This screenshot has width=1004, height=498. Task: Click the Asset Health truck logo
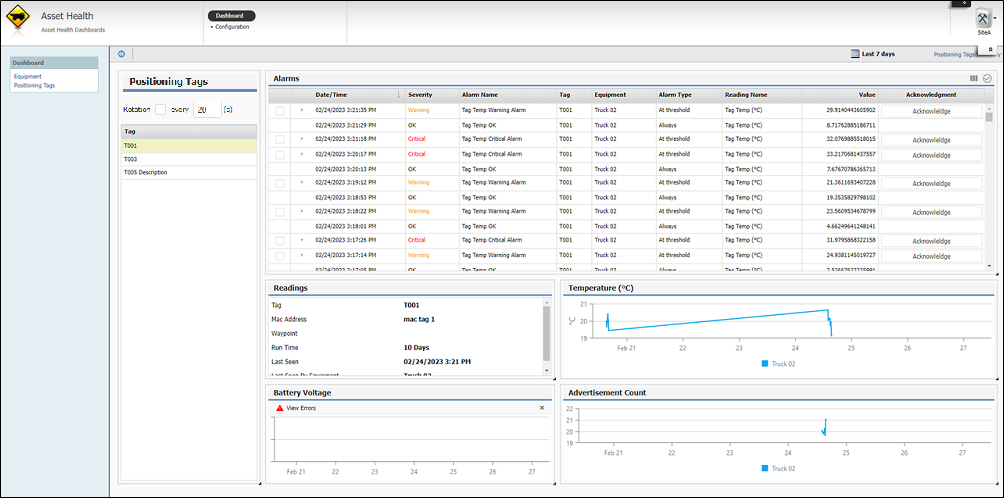pyautogui.click(x=19, y=19)
